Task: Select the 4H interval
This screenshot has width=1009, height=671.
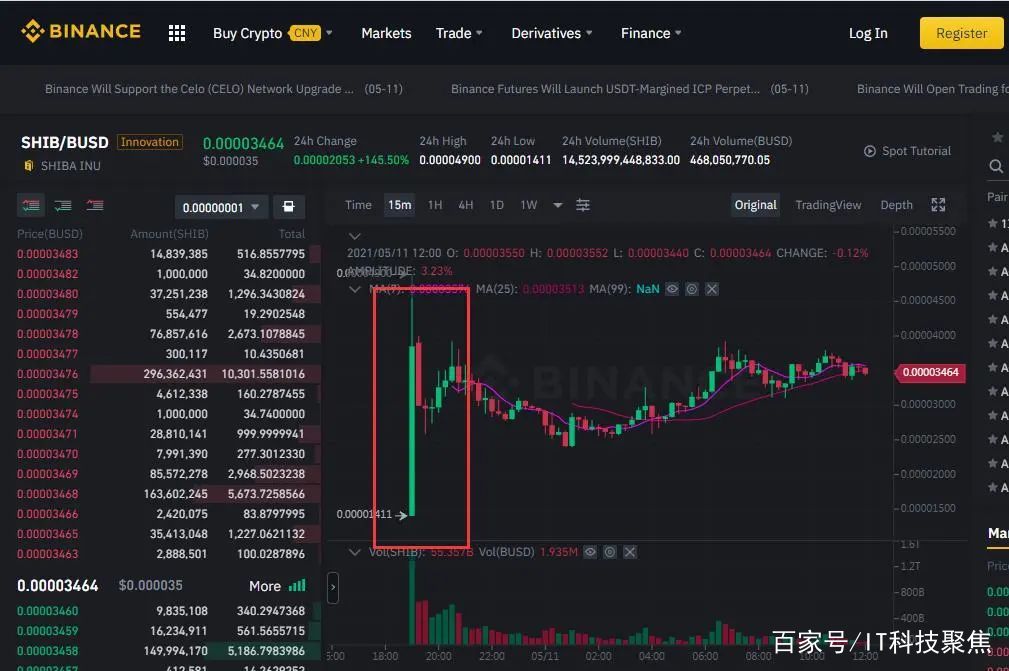Action: tap(466, 205)
